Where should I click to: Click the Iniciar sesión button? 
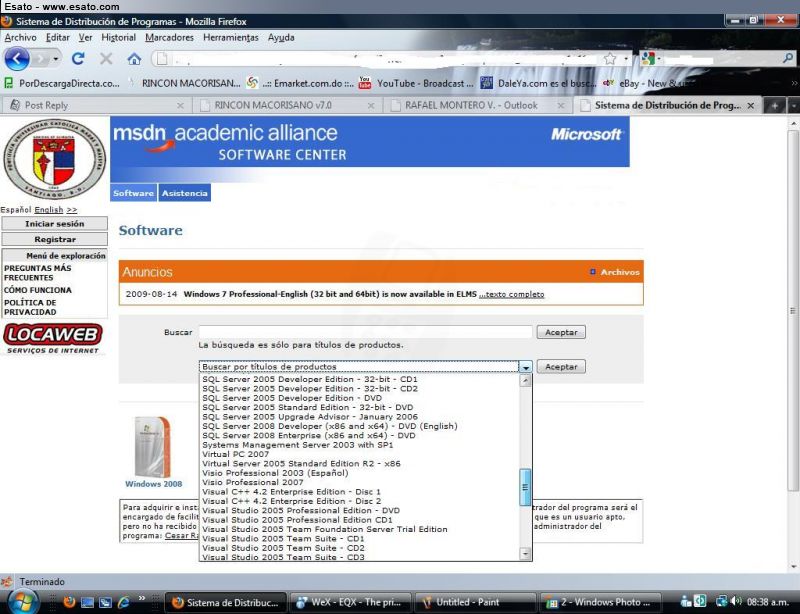55,224
